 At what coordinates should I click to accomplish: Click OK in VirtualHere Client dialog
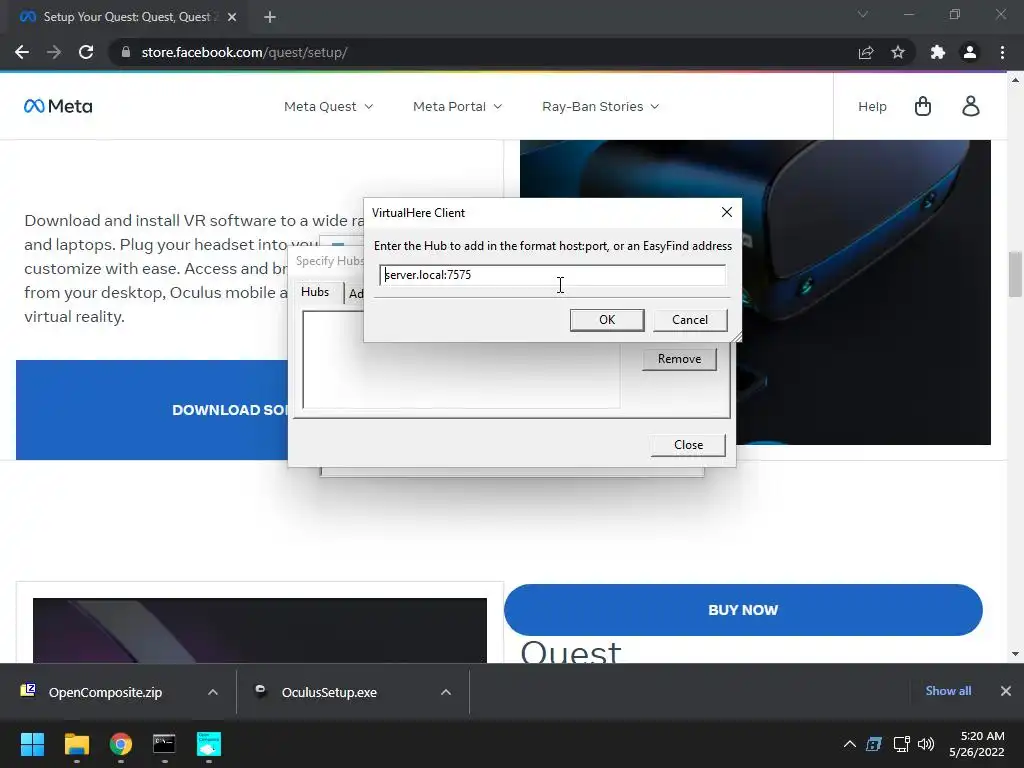point(607,319)
